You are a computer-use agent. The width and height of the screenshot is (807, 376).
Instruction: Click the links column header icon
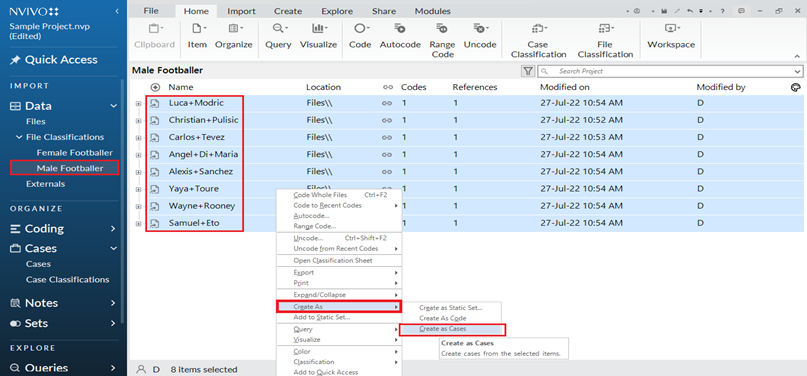coord(388,87)
